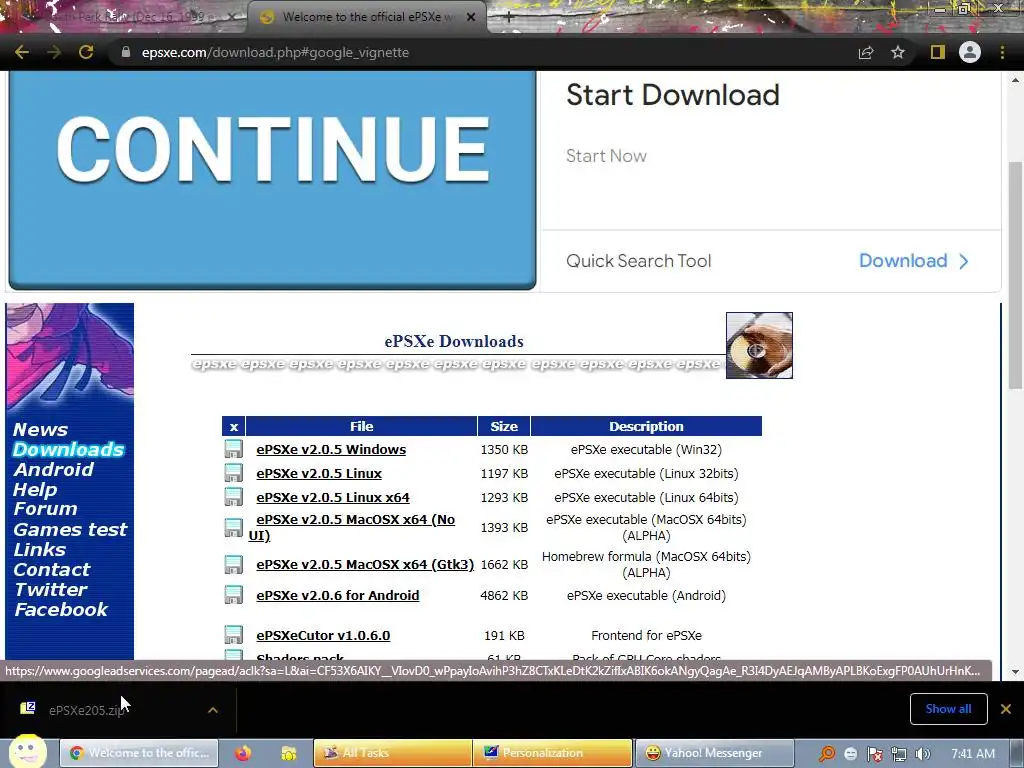Screen dimensions: 1024x768
Task: Switch to Yahoo! Messenger taskbar window
Action: (x=714, y=753)
